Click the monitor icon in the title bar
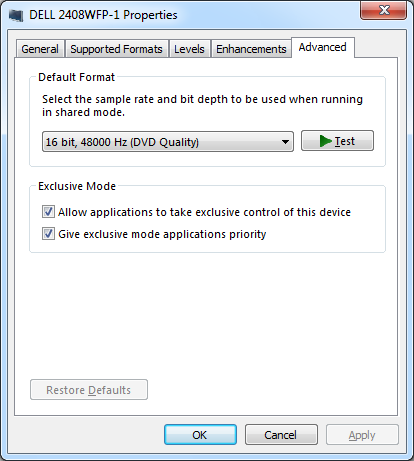This screenshot has width=414, height=461. (x=16, y=15)
